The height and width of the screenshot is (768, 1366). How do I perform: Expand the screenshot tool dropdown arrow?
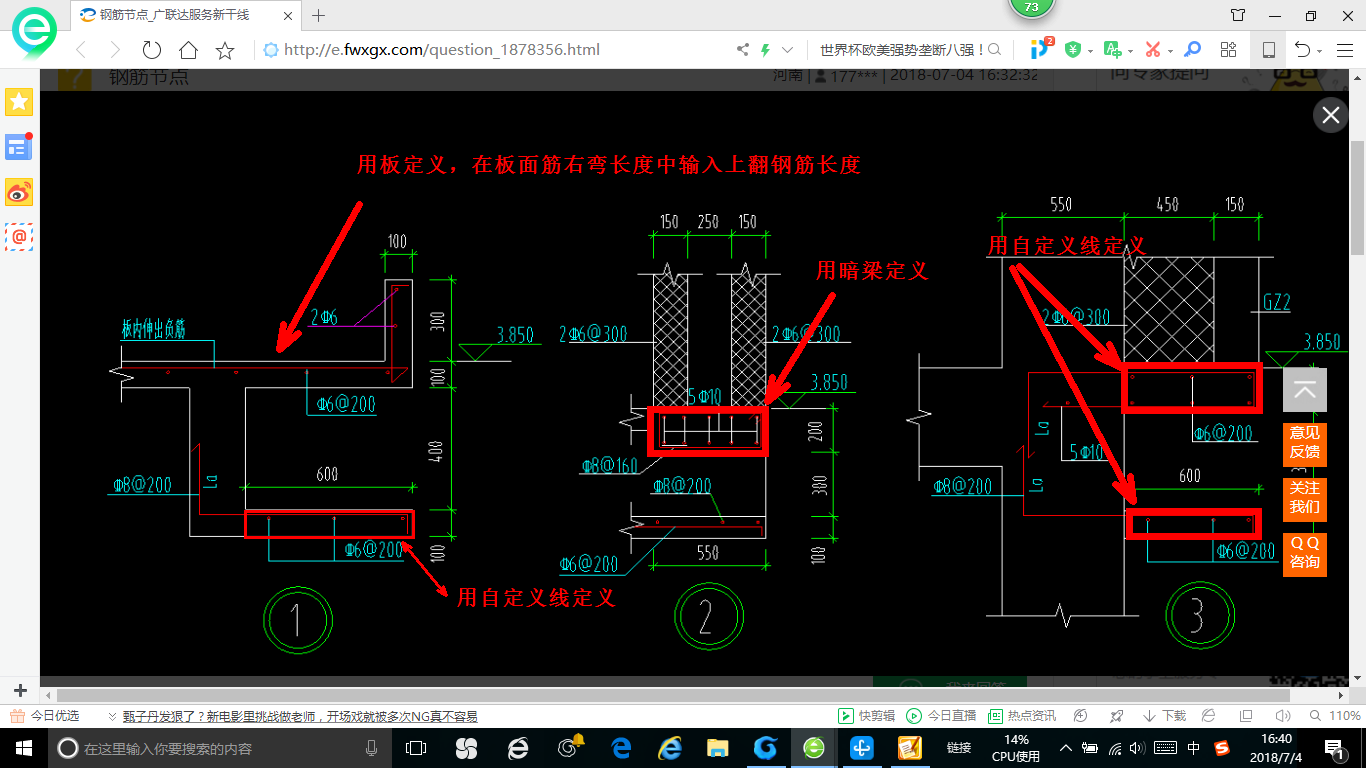(1170, 51)
